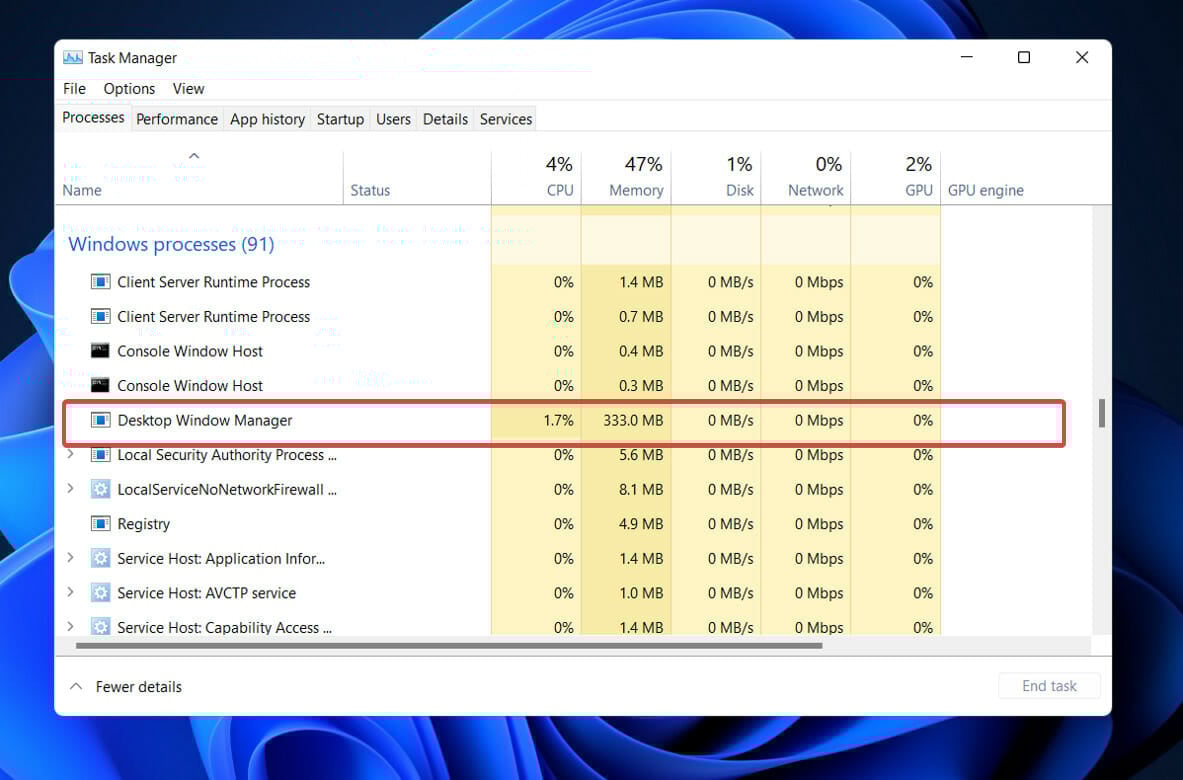Click the Registry process icon
Image resolution: width=1183 pixels, height=780 pixels.
pos(100,523)
